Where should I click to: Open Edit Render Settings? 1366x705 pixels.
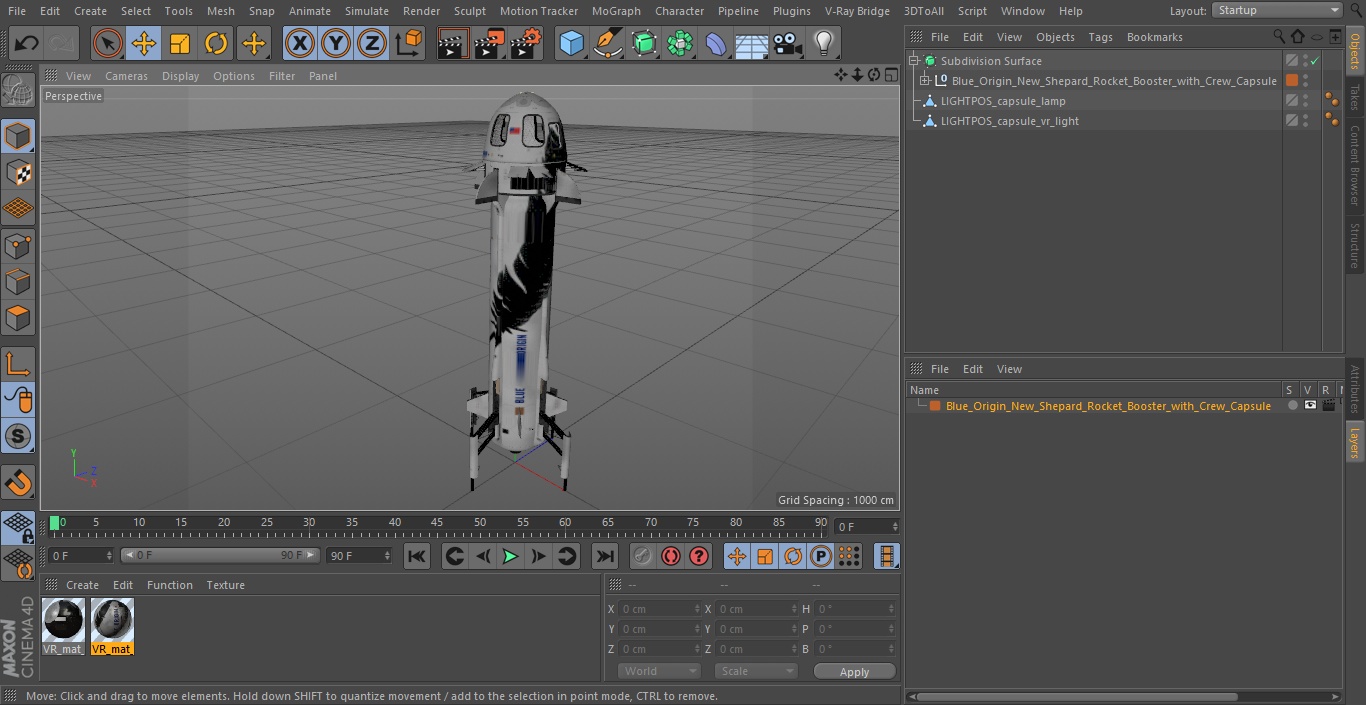pos(525,43)
